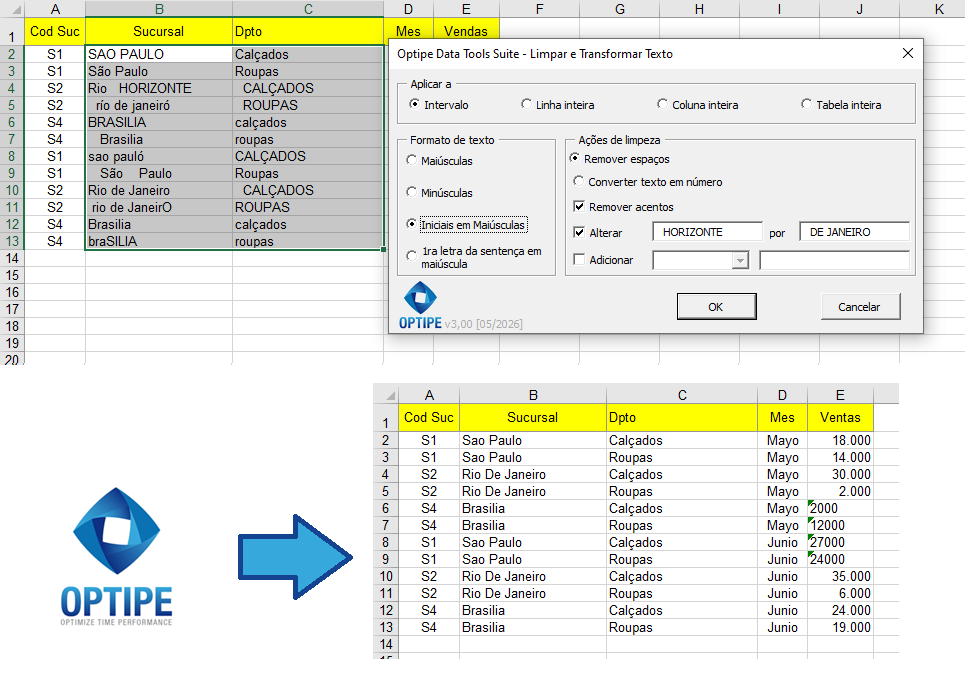Click the Dpto header in upper sheet

tap(308, 31)
